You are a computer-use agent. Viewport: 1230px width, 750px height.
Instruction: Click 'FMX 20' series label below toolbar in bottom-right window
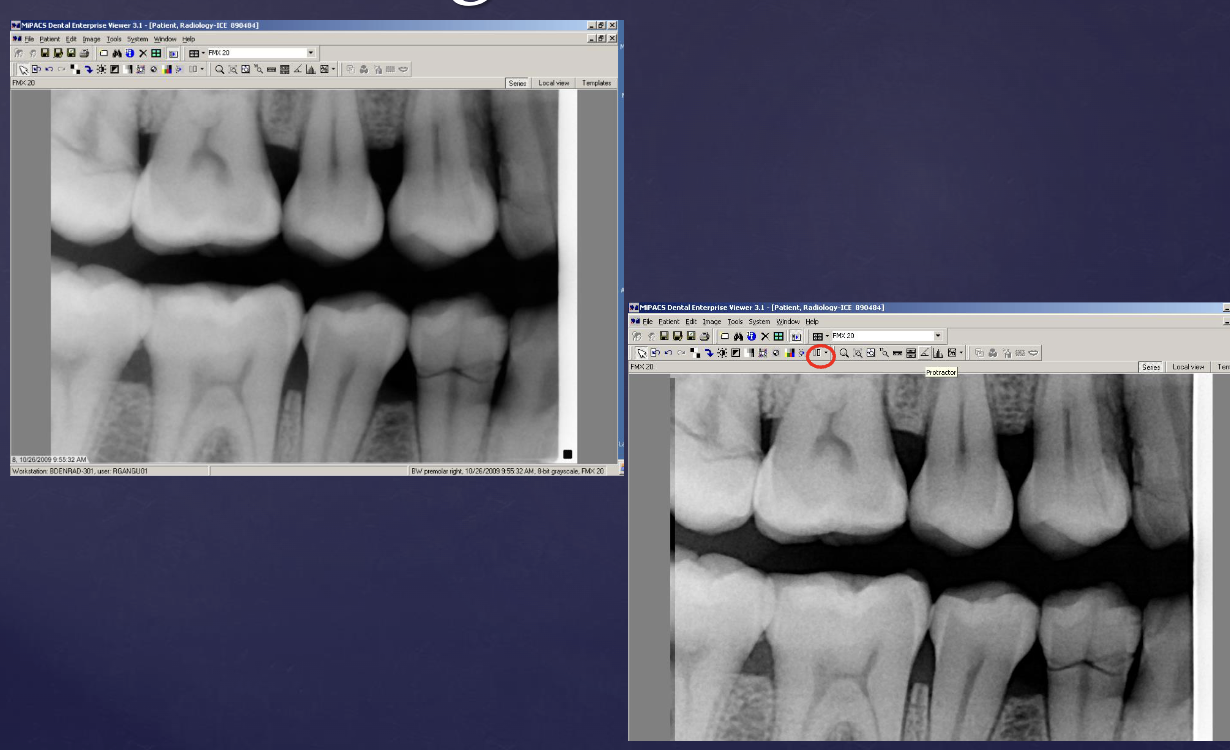(641, 367)
